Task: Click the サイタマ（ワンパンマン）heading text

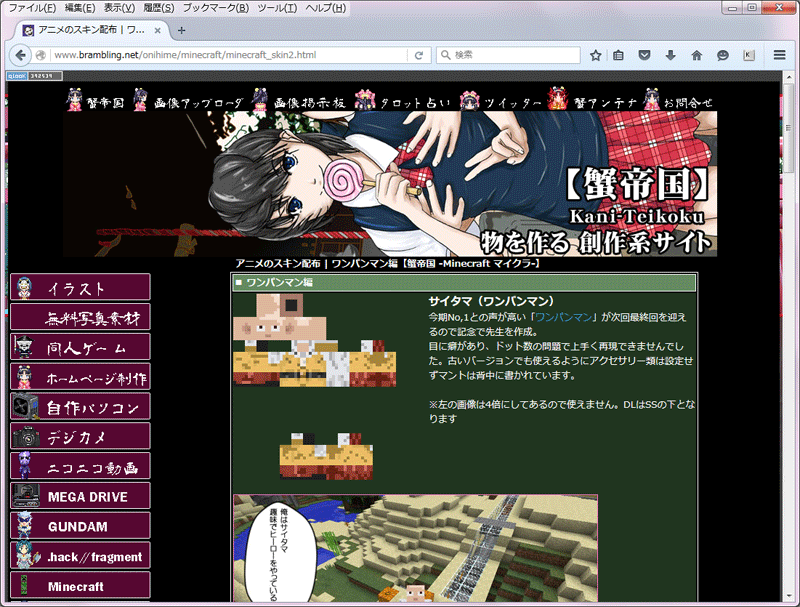Action: [x=491, y=301]
